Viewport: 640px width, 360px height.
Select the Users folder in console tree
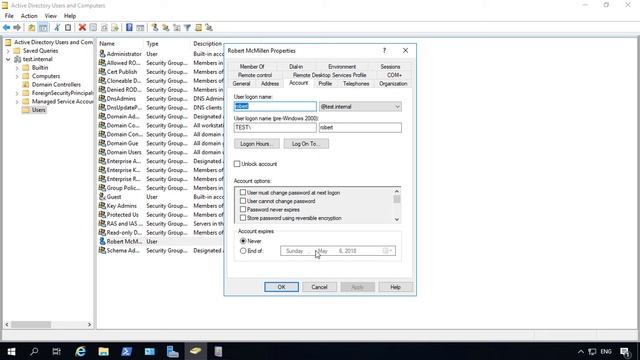click(38, 110)
